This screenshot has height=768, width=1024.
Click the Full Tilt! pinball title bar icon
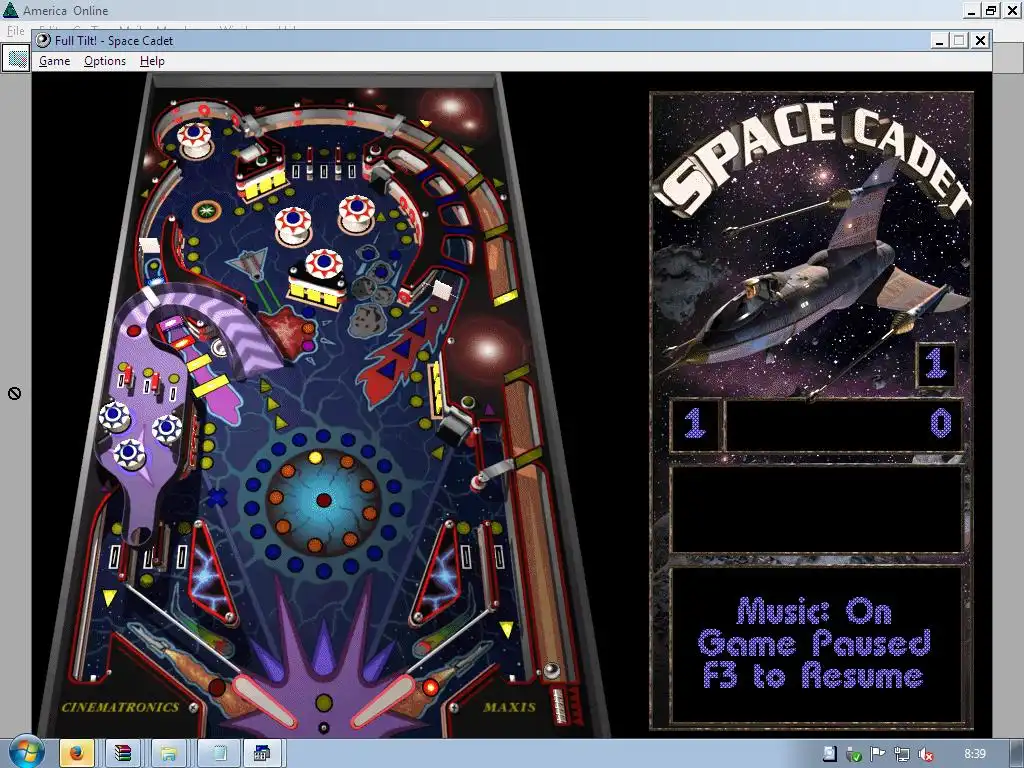click(x=43, y=40)
